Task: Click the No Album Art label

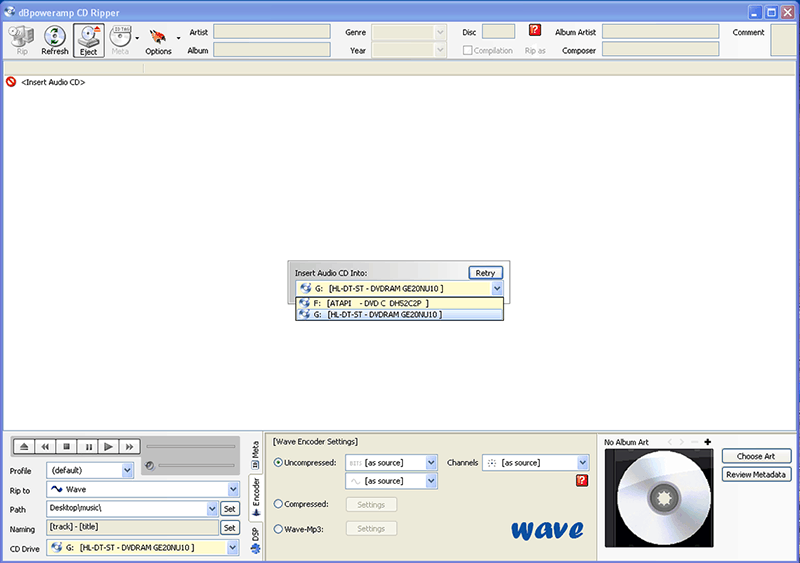Action: coord(626,442)
